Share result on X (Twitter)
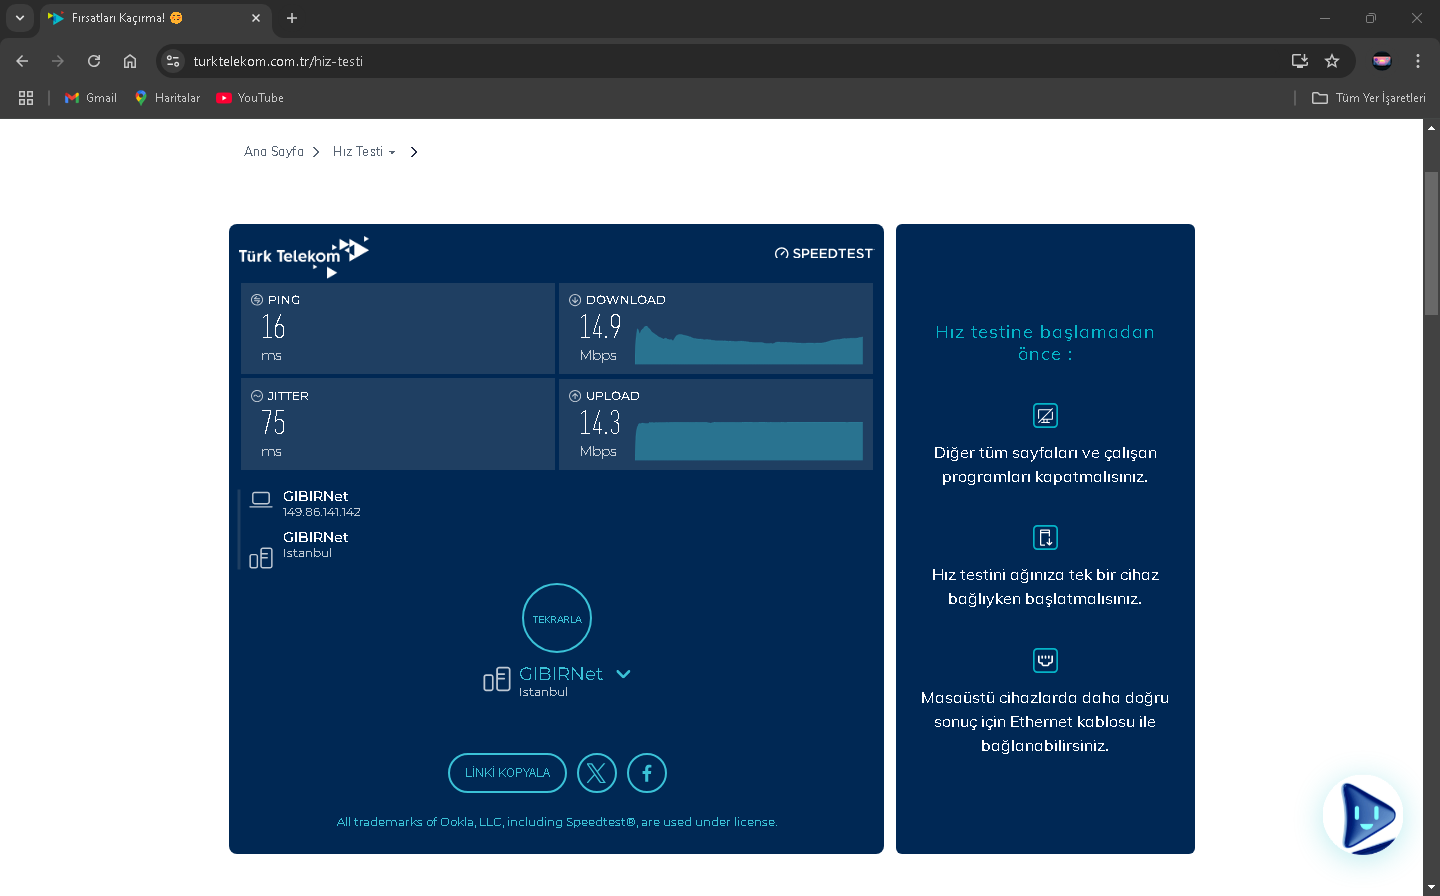The width and height of the screenshot is (1440, 896). tap(597, 773)
